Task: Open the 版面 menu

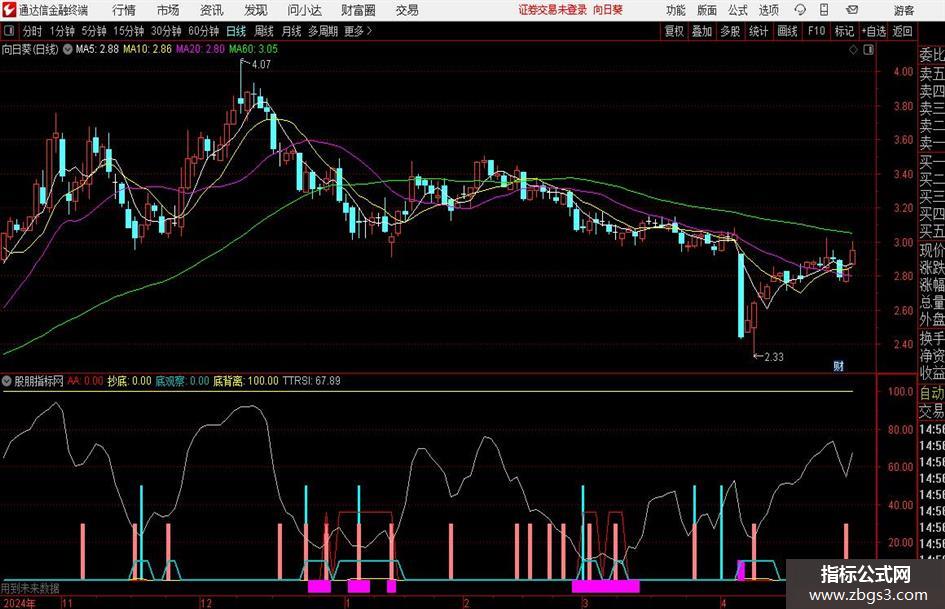Action: point(707,10)
